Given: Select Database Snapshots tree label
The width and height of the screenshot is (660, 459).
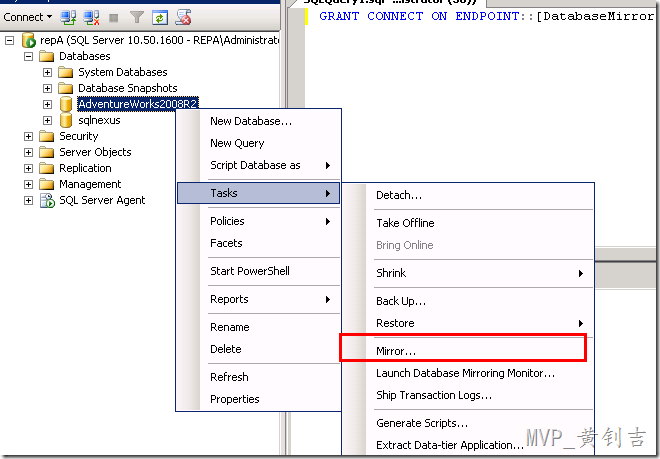Looking at the screenshot, I should coord(128,88).
